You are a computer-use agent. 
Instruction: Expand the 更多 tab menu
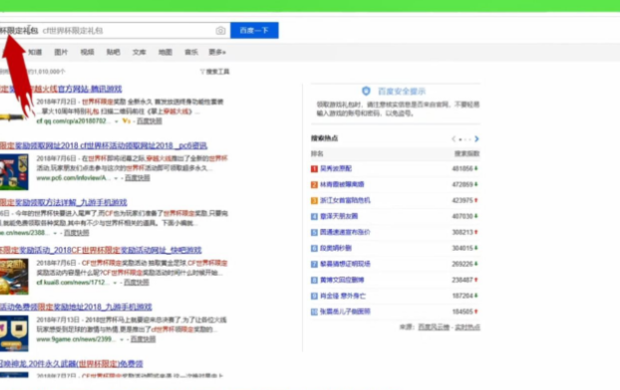coord(217,52)
